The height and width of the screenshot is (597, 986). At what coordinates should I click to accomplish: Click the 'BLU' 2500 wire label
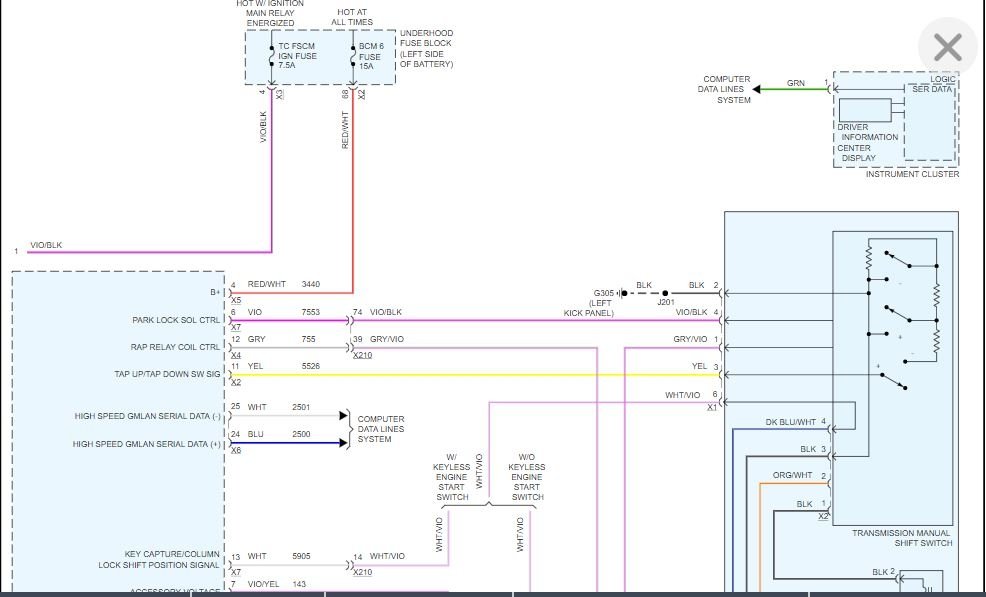coord(255,434)
